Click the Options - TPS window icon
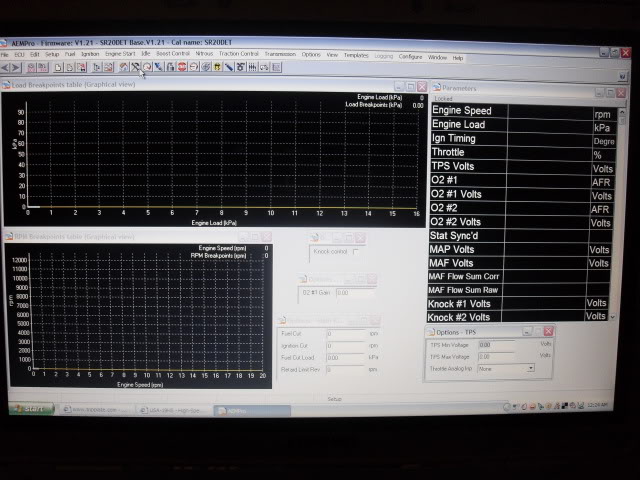Image resolution: width=640 pixels, height=480 pixels. (x=431, y=333)
